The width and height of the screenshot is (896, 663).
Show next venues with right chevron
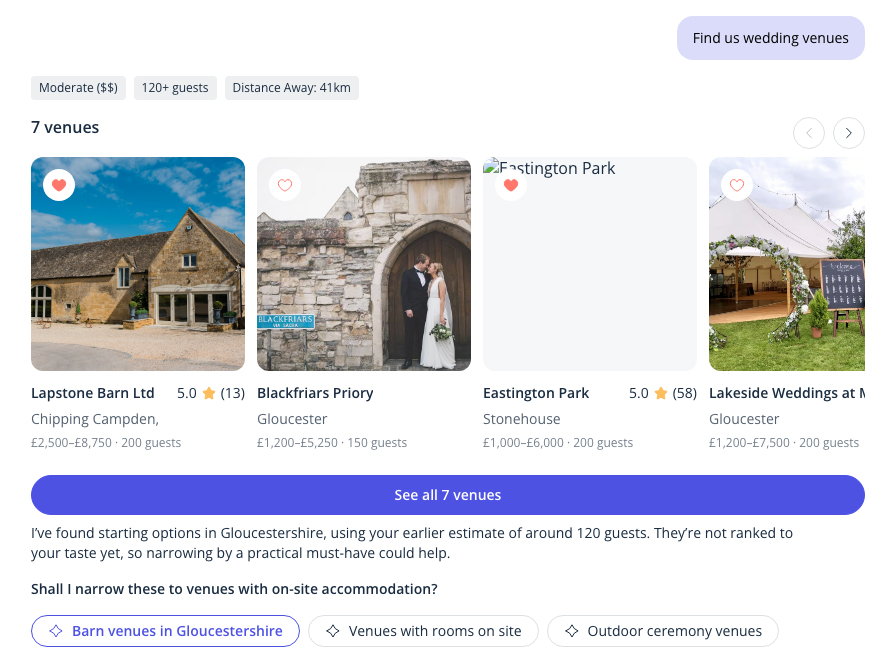(849, 133)
